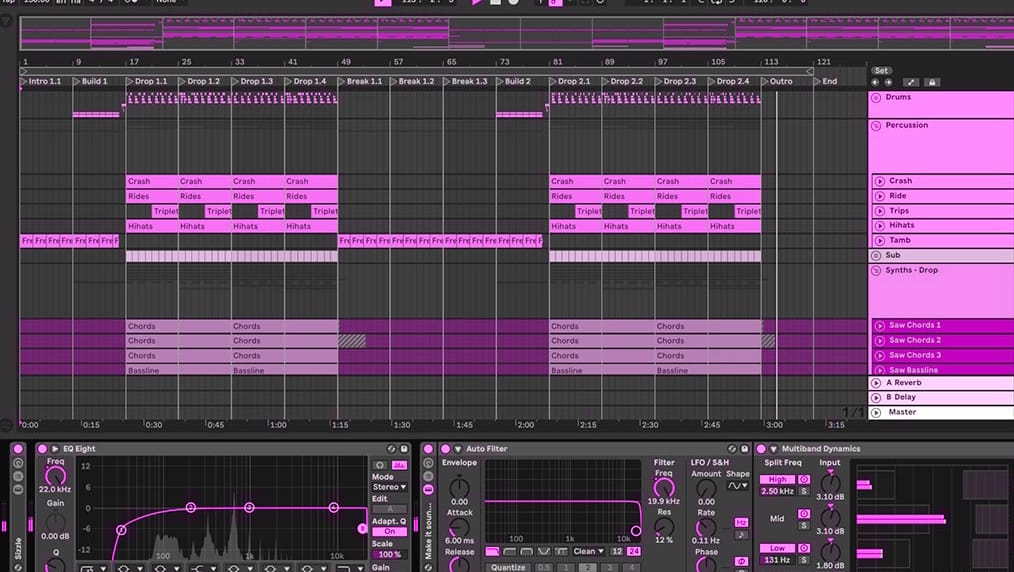Collapse the Drums group track
The image size is (1014, 572).
click(x=876, y=98)
